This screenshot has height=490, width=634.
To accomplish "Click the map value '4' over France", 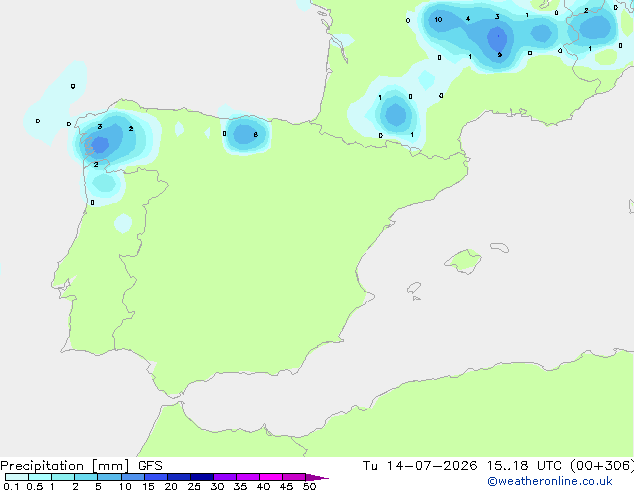I will coord(468,19).
